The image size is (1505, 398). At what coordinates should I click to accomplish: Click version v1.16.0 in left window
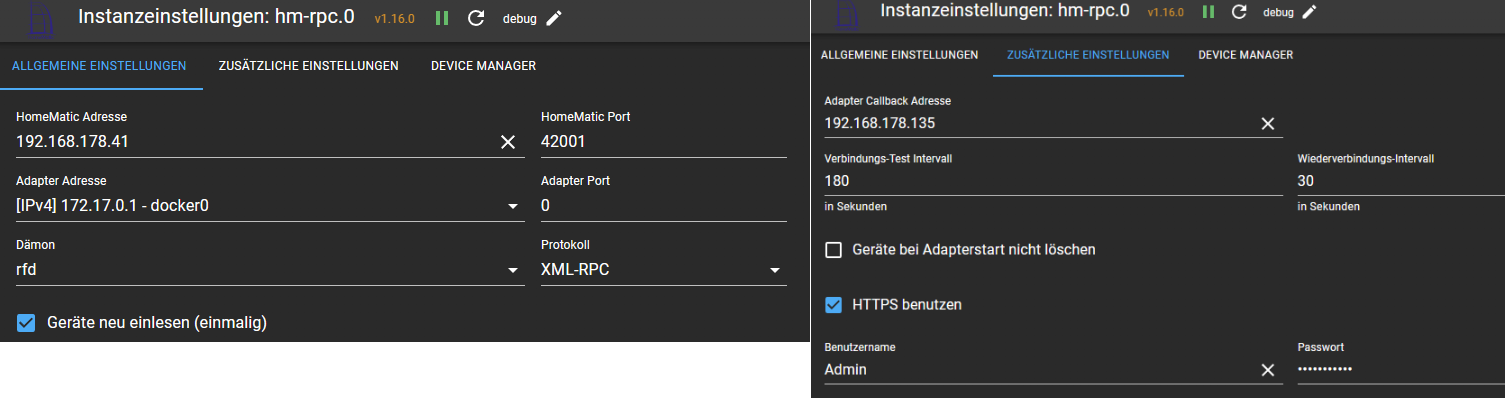pos(393,18)
